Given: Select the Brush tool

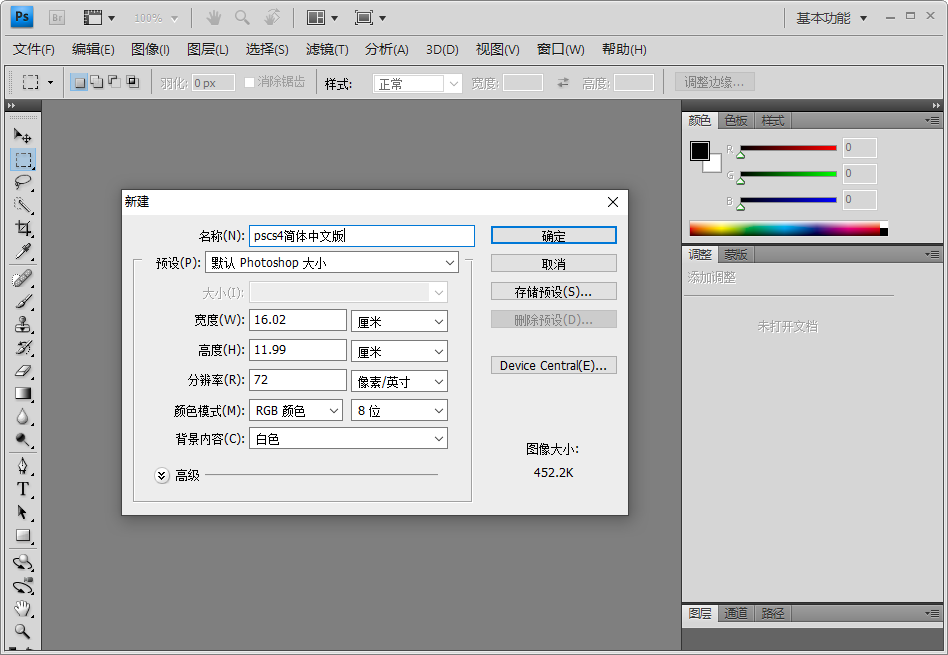Looking at the screenshot, I should [23, 301].
